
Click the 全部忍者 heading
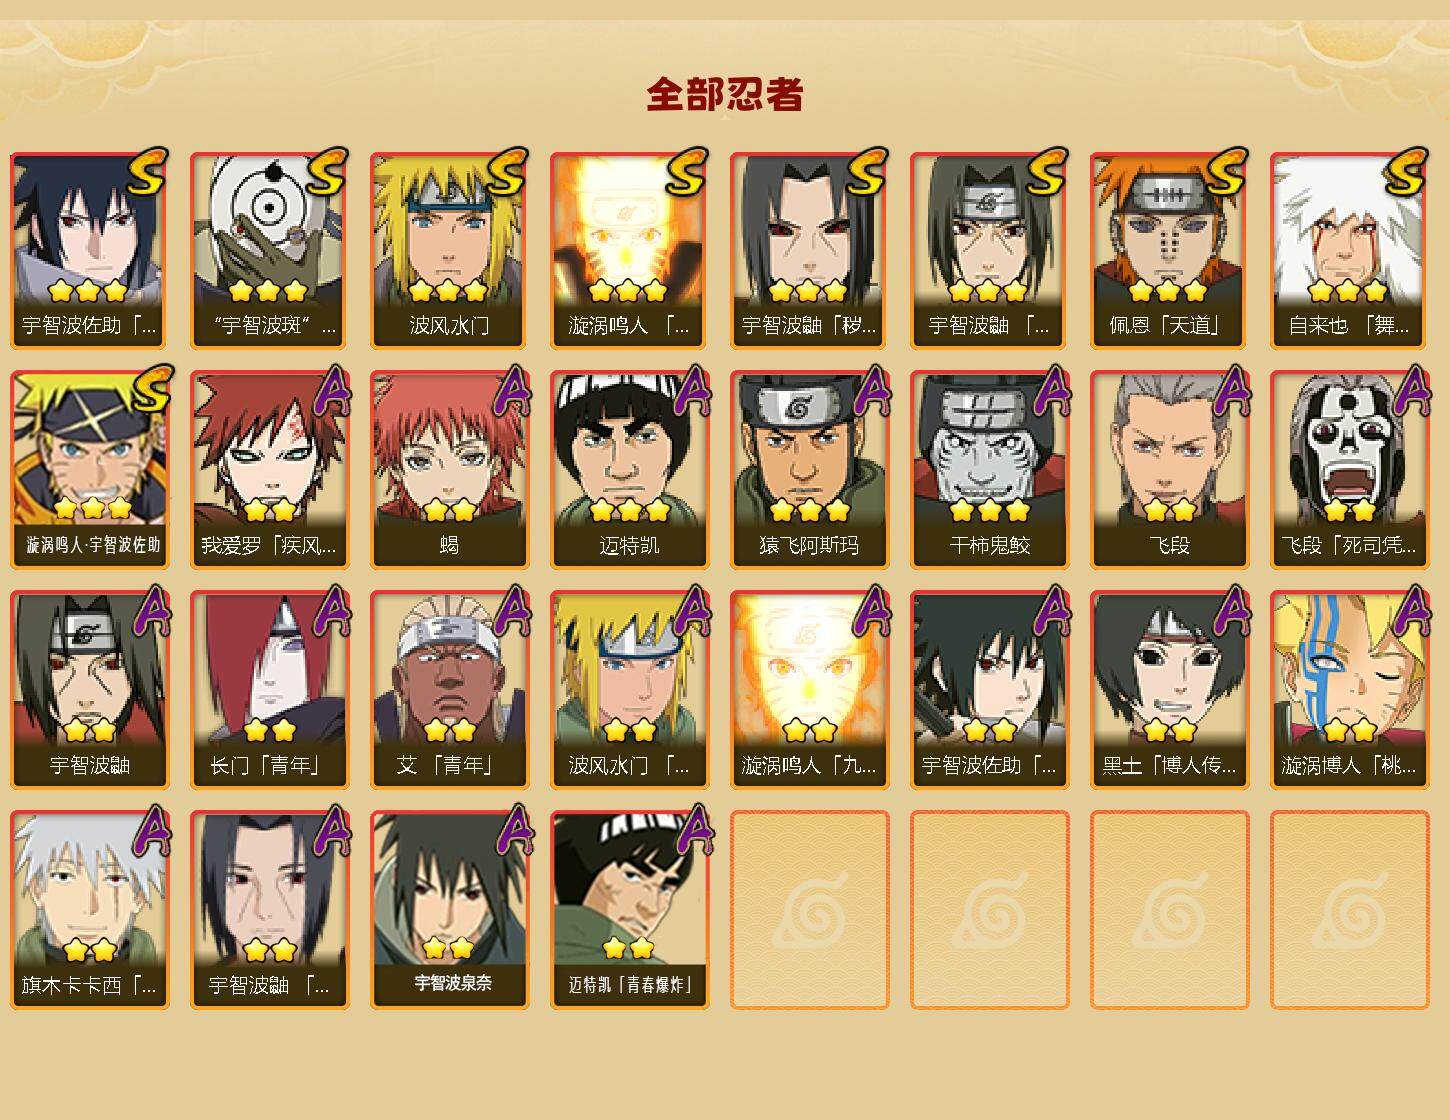pos(725,94)
